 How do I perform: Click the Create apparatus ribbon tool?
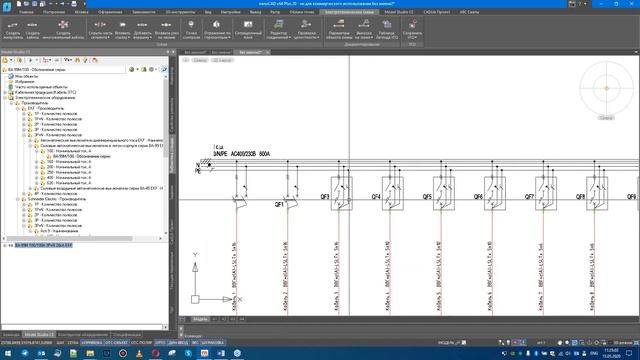click(13, 29)
